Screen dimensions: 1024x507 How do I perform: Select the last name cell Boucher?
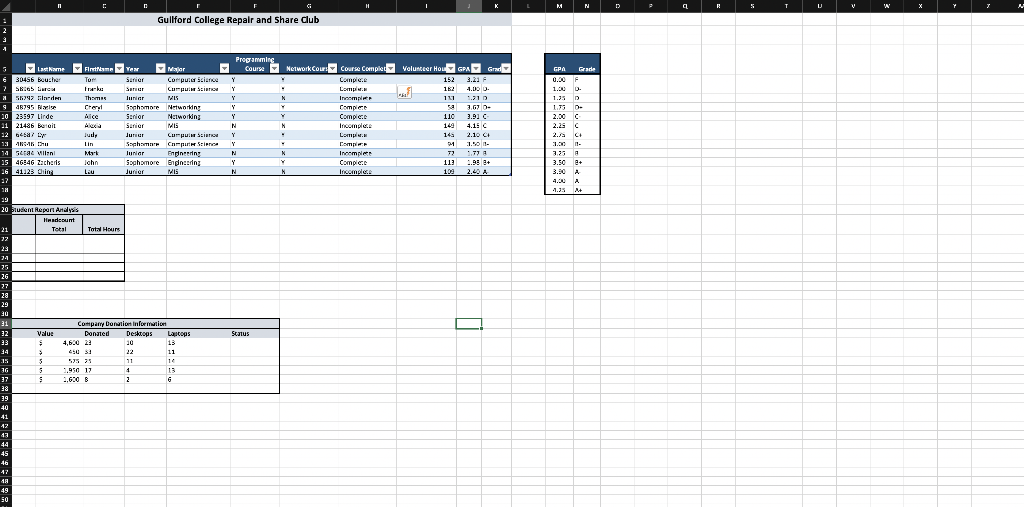coord(59,79)
